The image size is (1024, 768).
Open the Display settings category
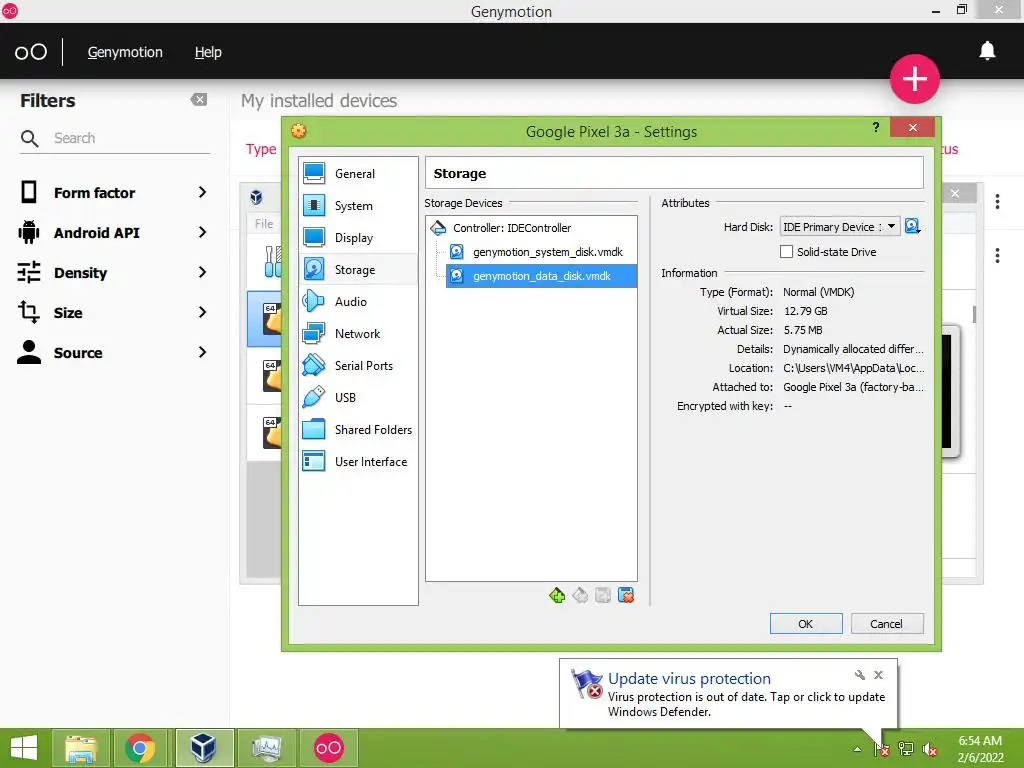click(x=358, y=238)
